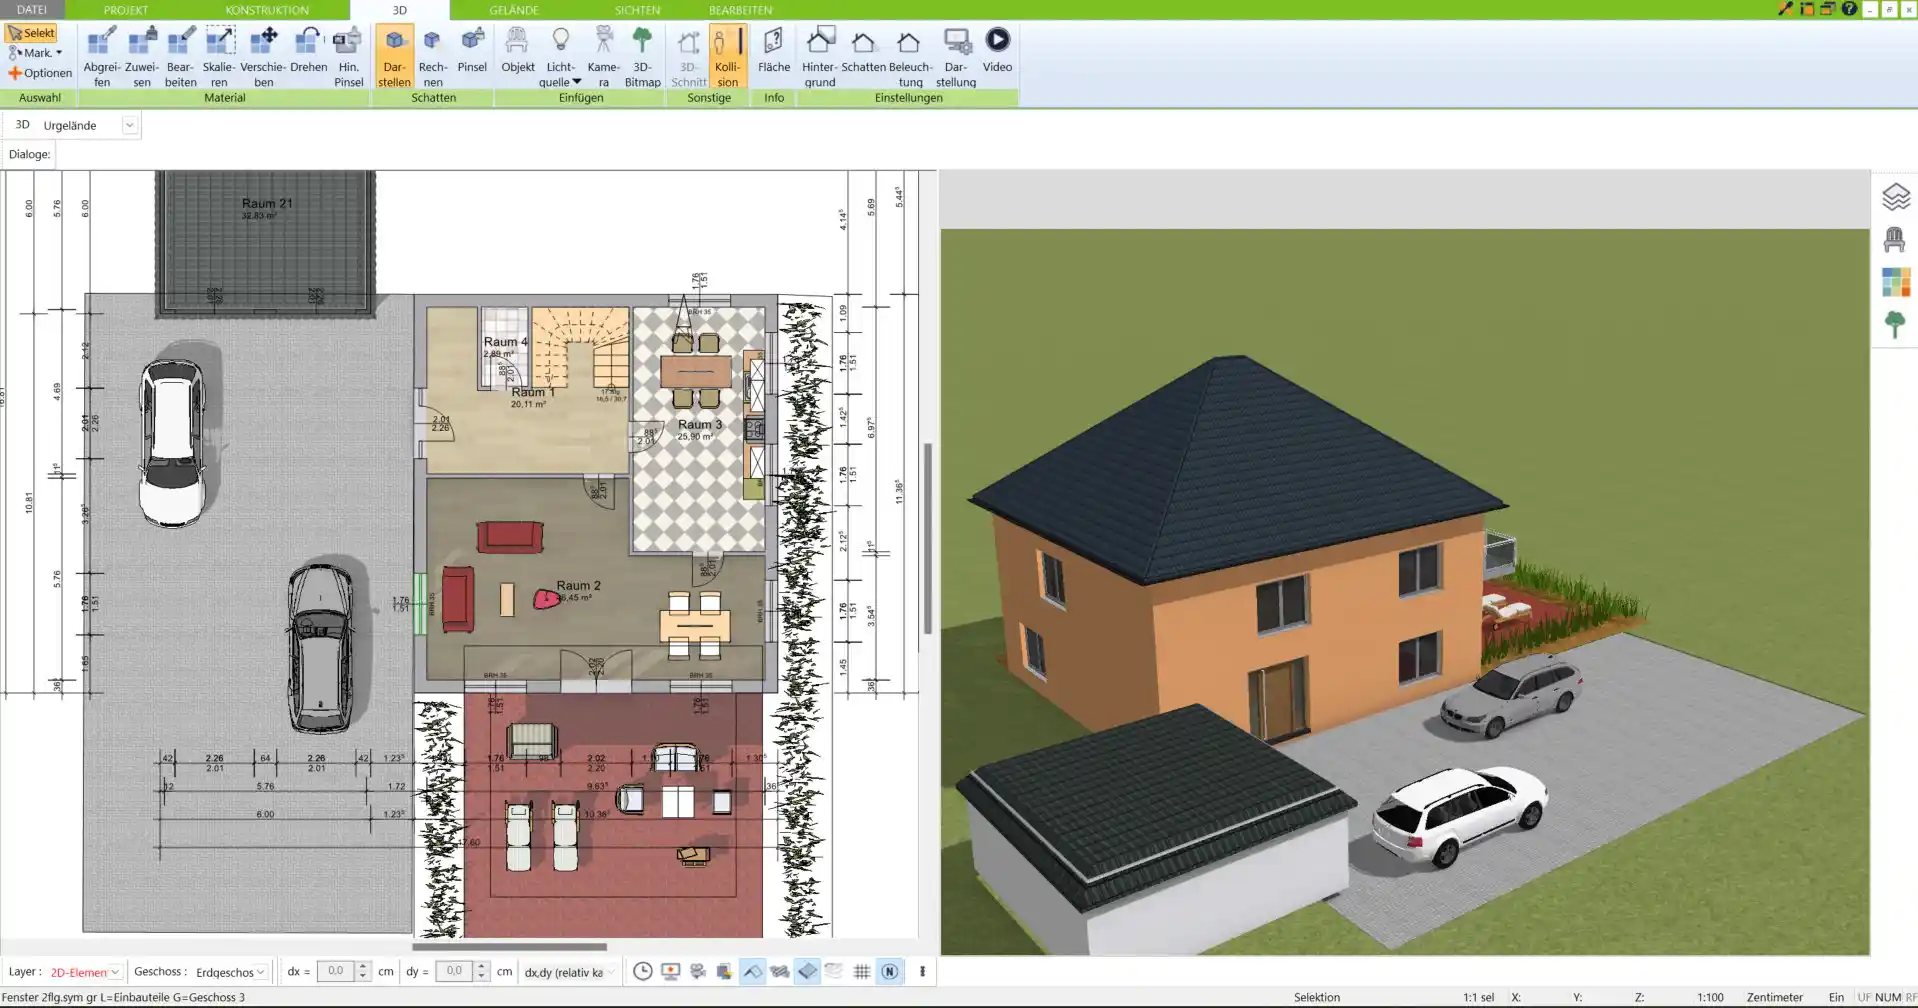Increase the dx stepper value
This screenshot has width=1918, height=1008.
point(364,967)
